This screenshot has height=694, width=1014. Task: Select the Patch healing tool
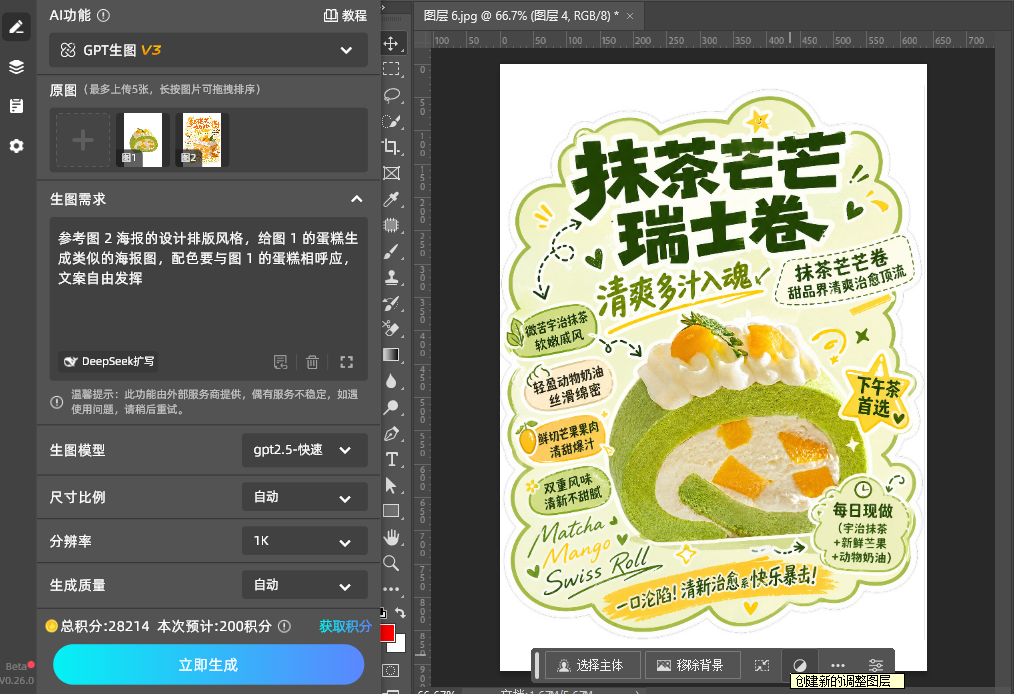point(391,225)
